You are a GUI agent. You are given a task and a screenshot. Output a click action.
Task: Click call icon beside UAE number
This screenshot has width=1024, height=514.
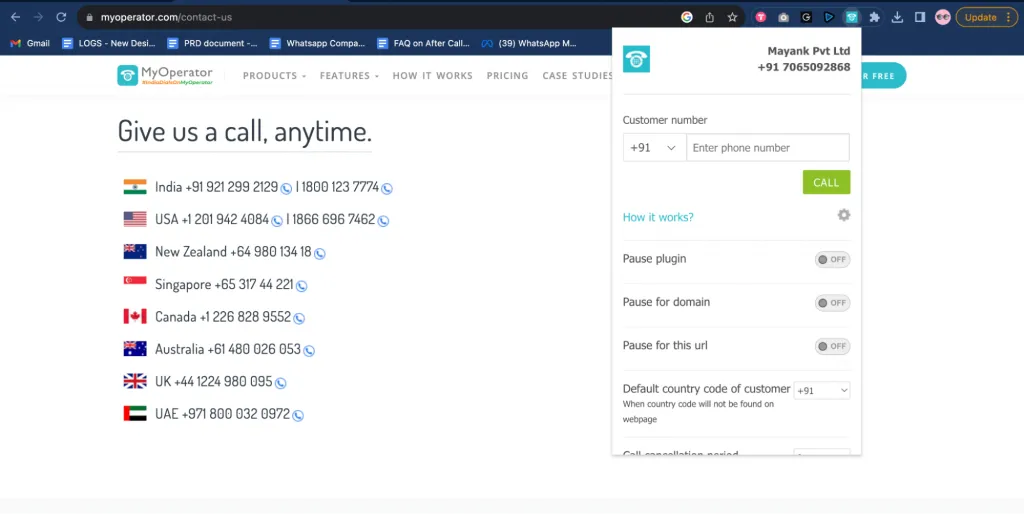pos(298,415)
